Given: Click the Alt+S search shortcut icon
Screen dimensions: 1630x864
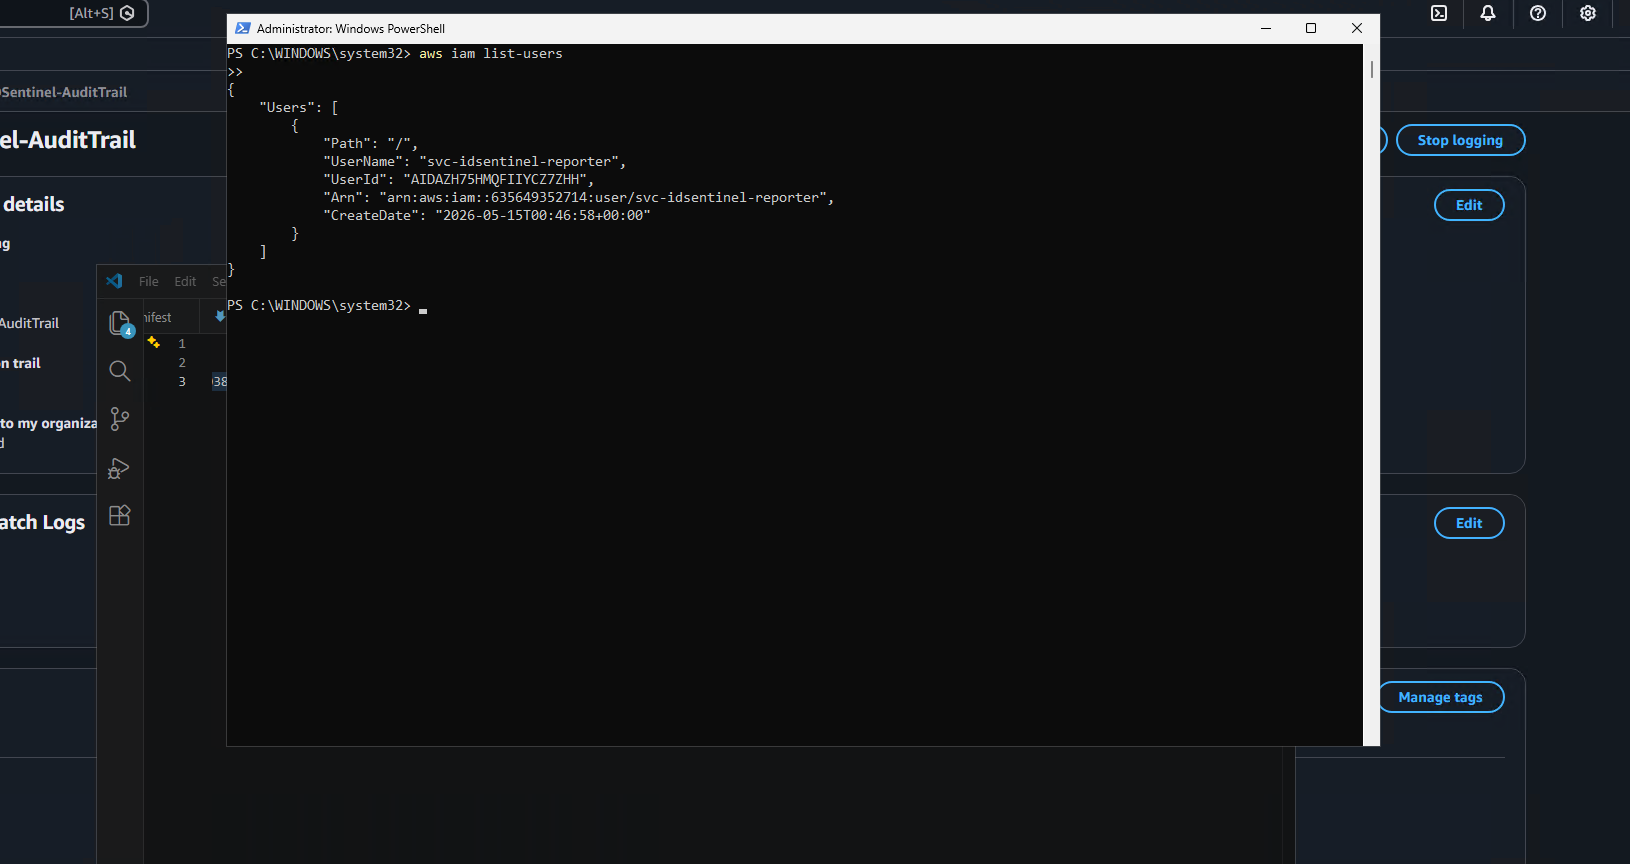Looking at the screenshot, I should [127, 13].
